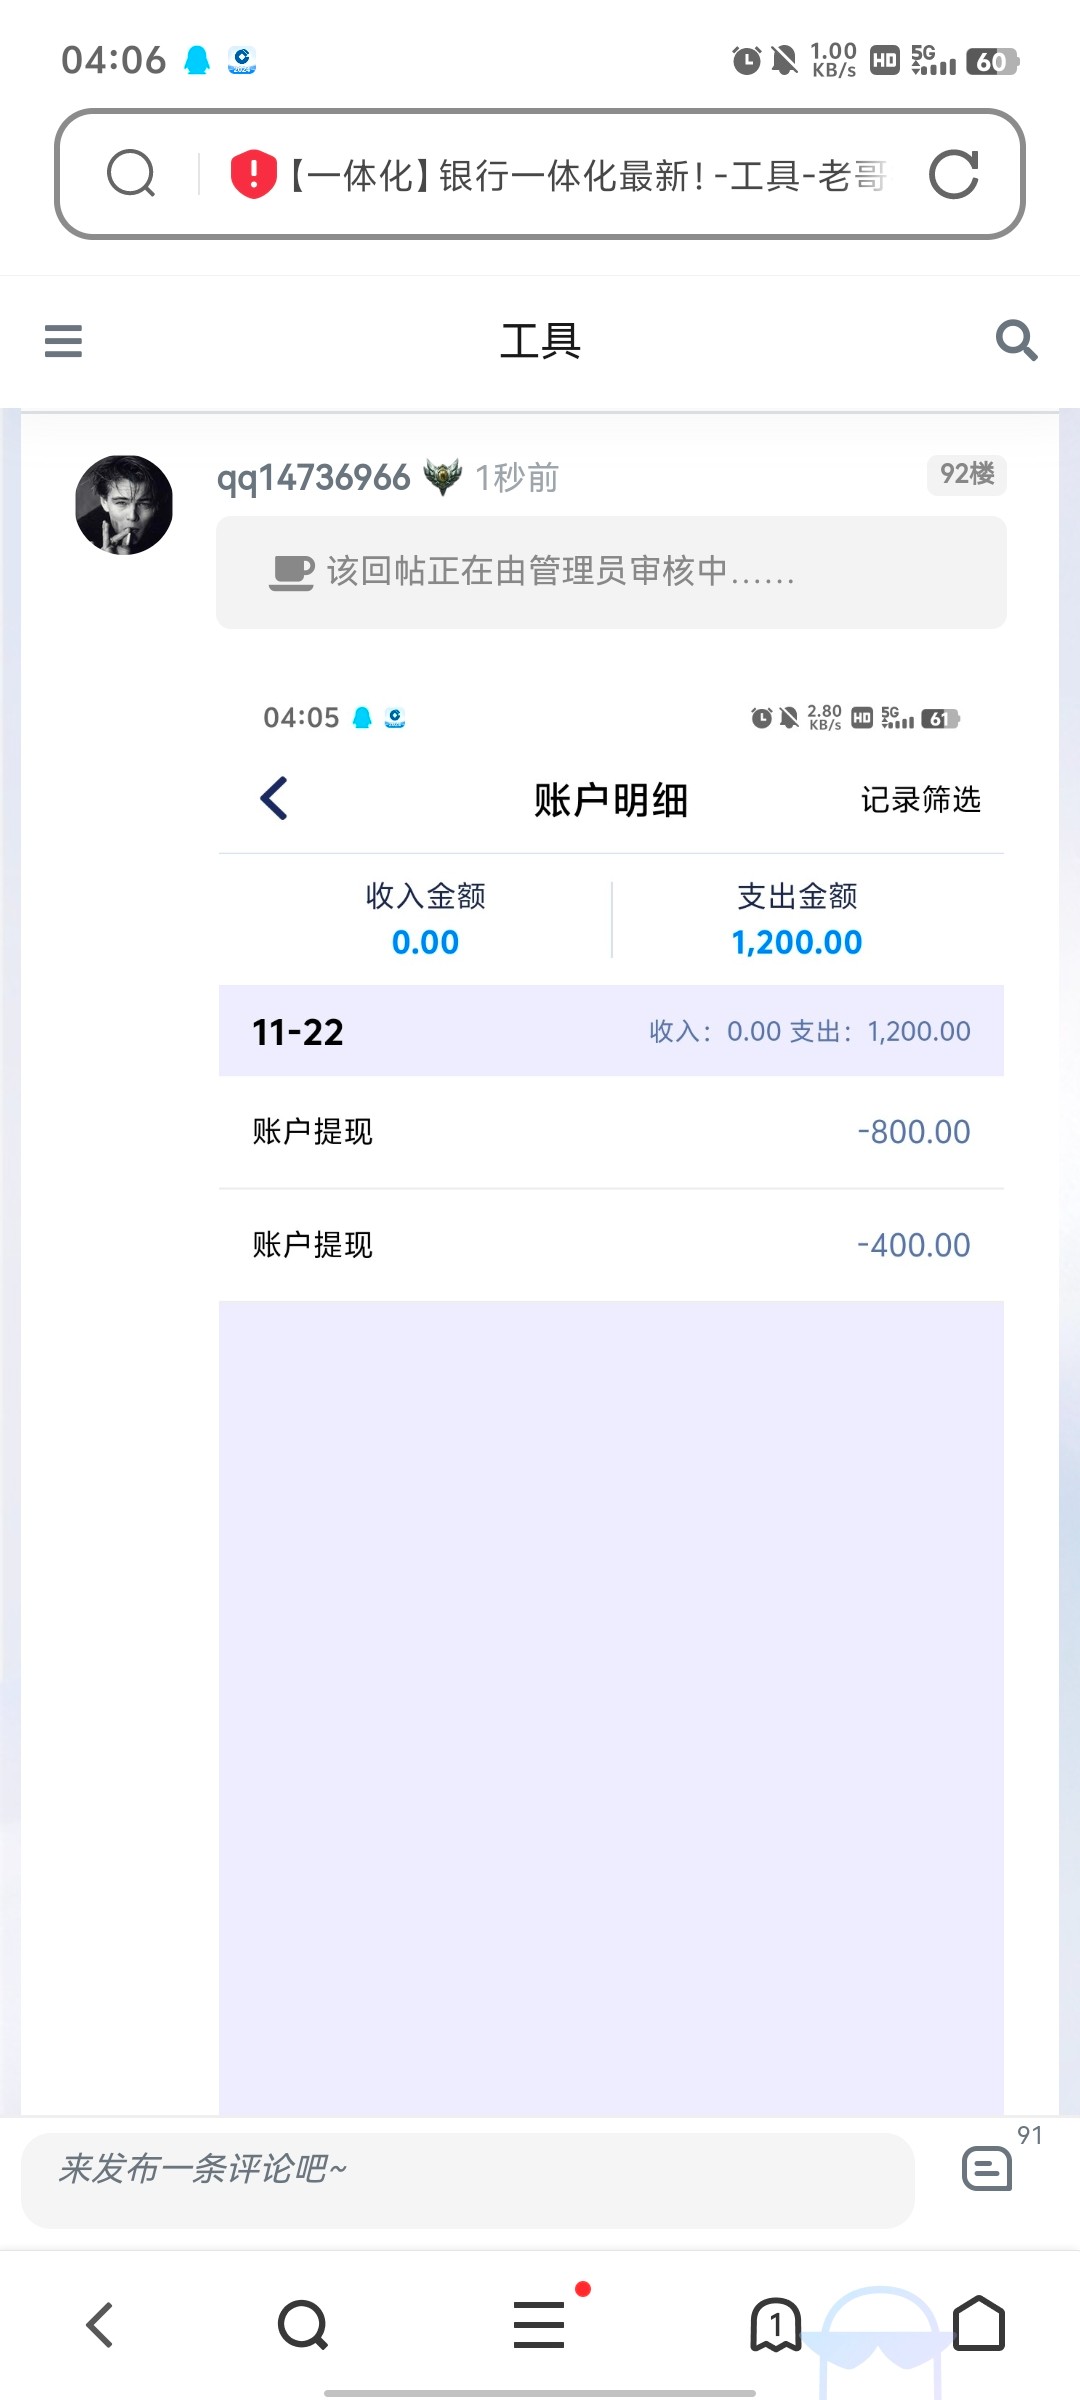Screen dimensions: 1080x2400
Task: Open the browser menu with red dot
Action: click(540, 2324)
